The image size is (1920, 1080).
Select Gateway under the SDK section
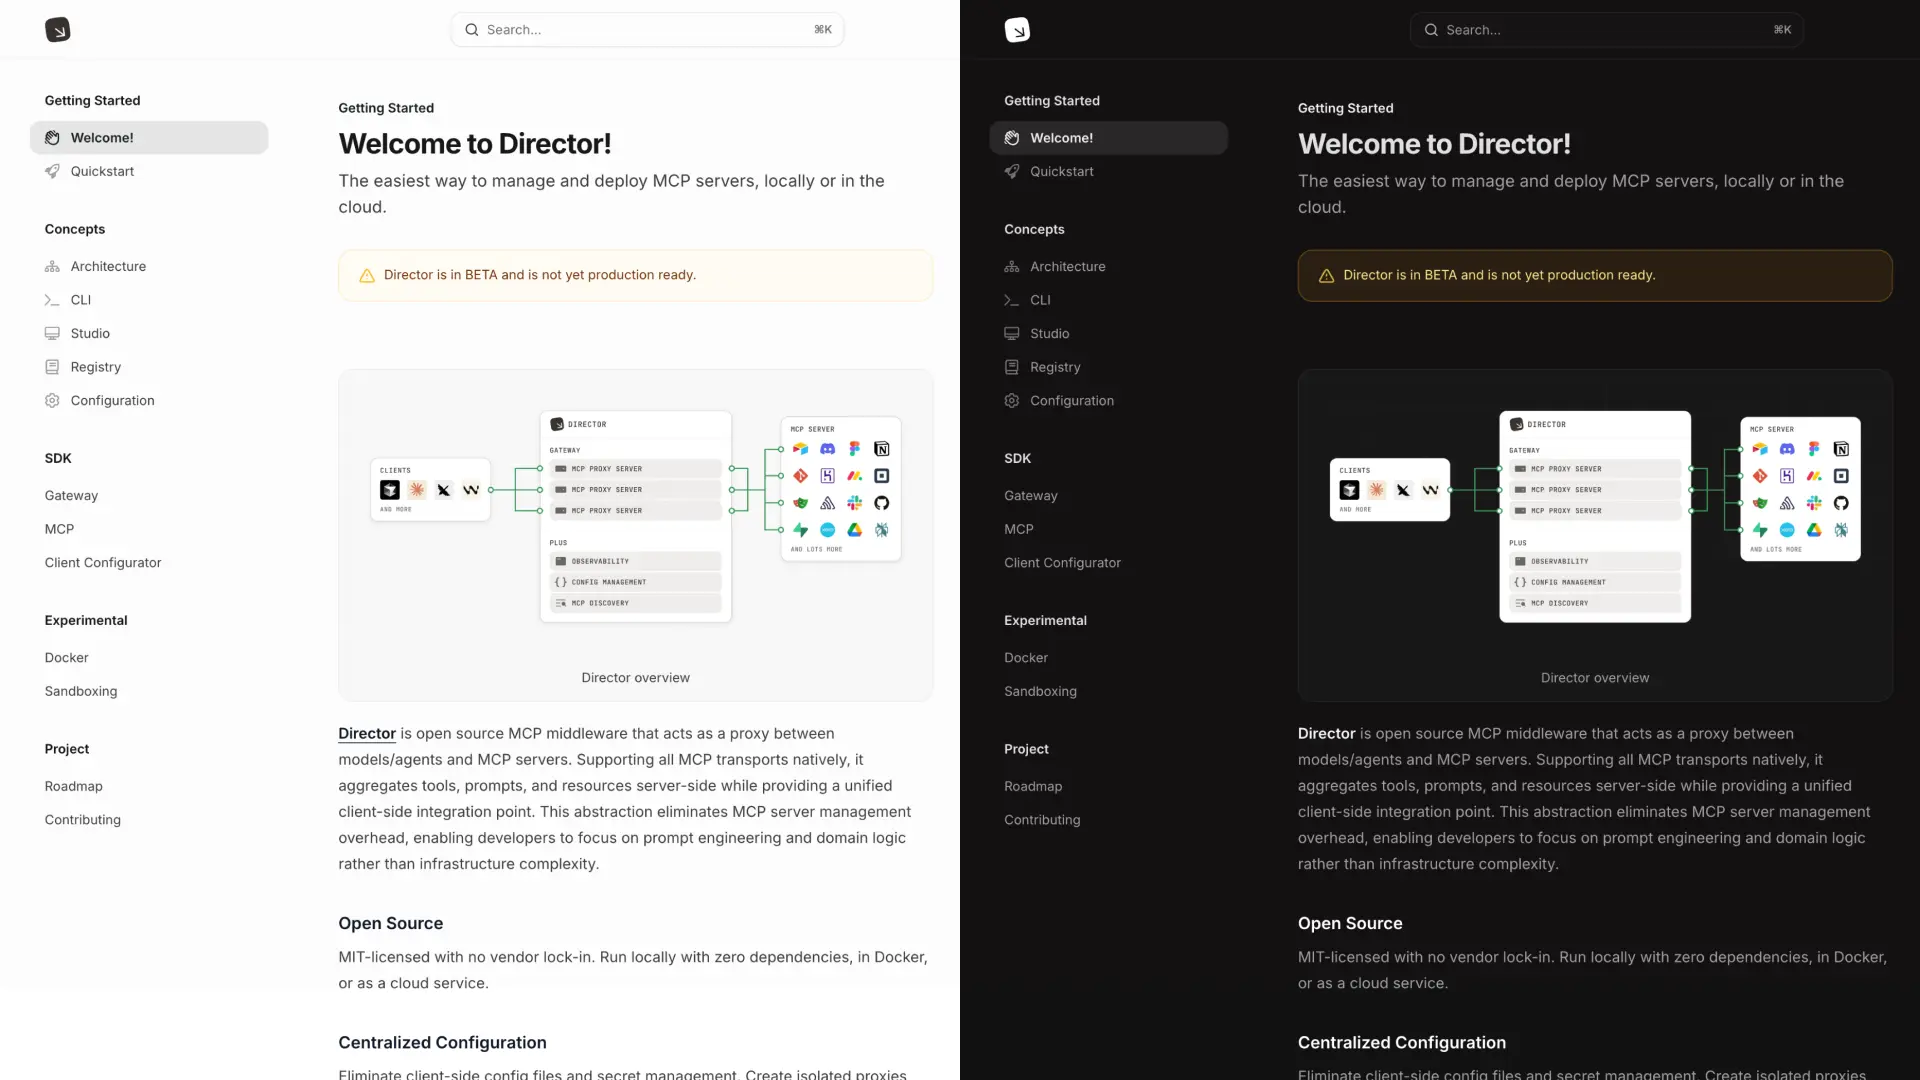point(71,495)
